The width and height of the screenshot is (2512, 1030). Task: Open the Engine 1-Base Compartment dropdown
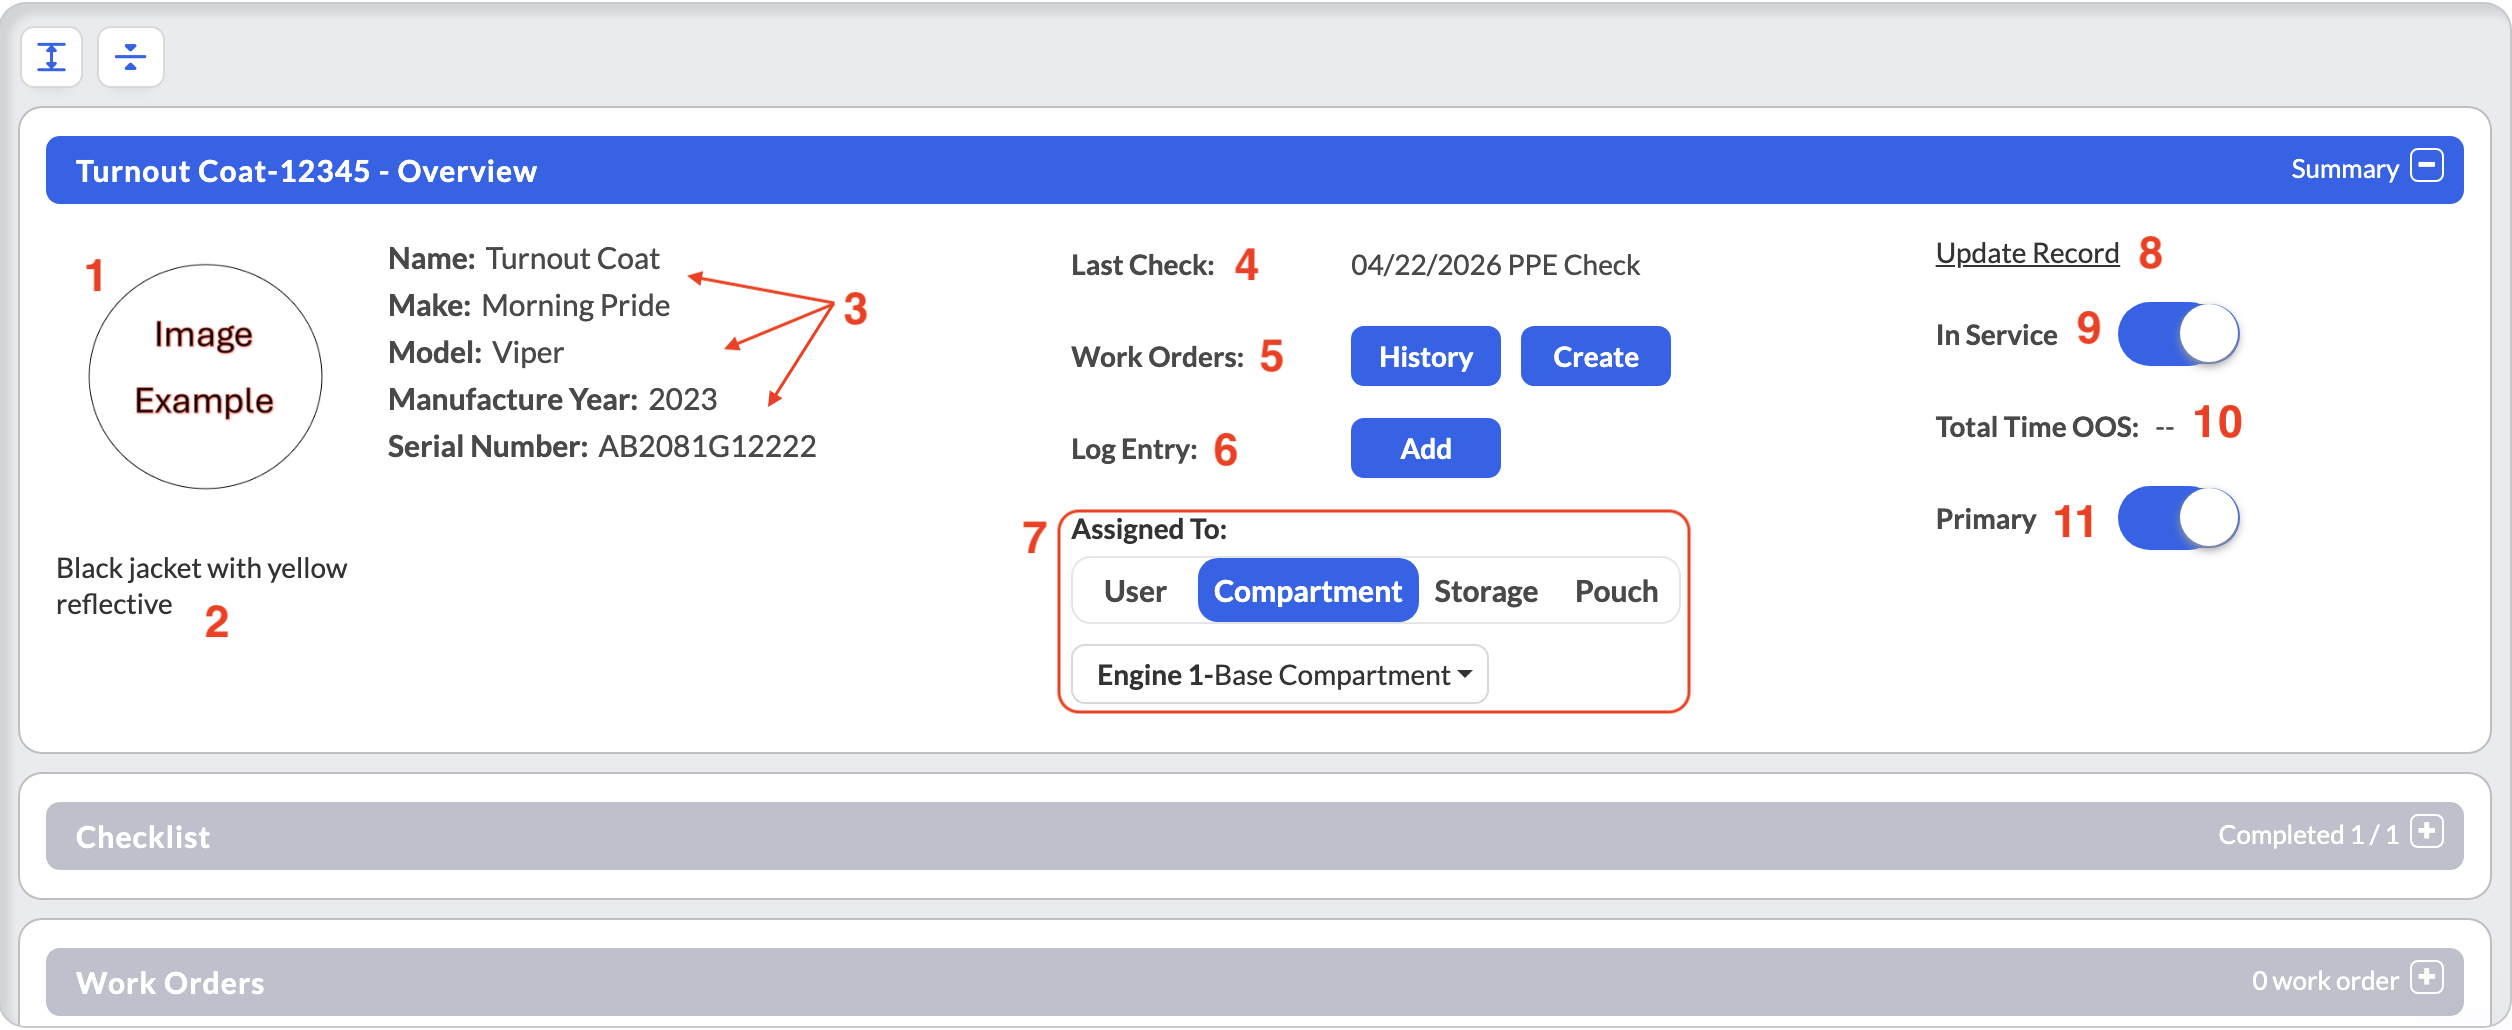(x=1280, y=675)
